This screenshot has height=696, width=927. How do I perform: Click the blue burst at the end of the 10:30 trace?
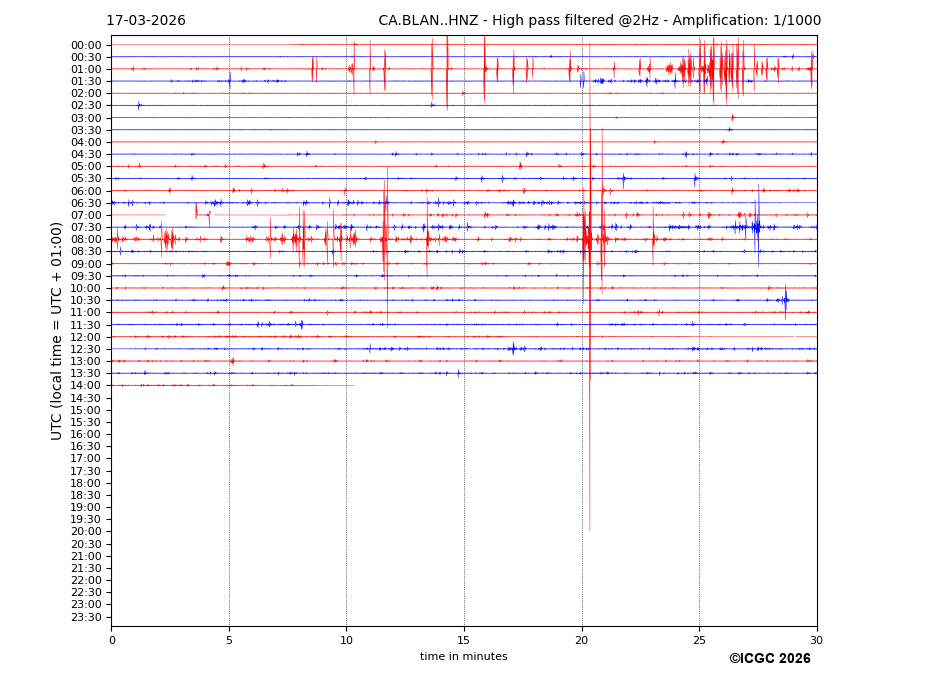click(x=785, y=300)
